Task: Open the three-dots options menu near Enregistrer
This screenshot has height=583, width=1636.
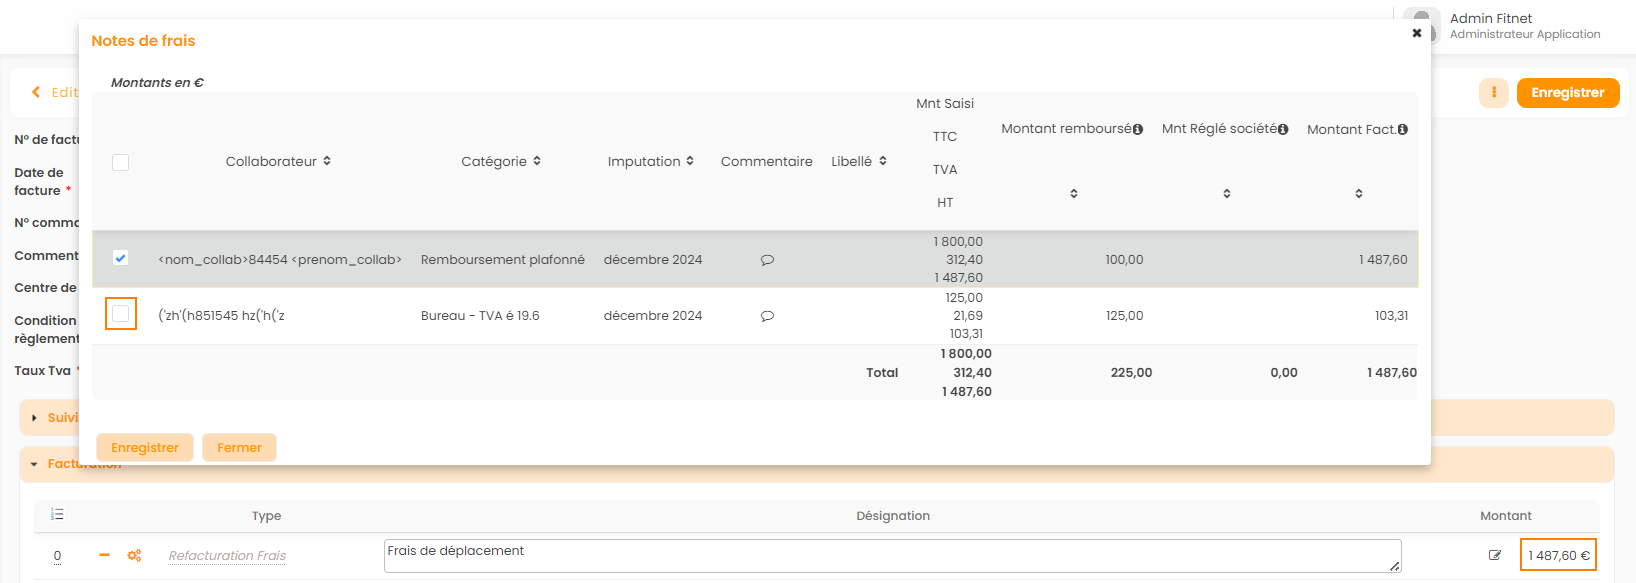Action: tap(1493, 93)
